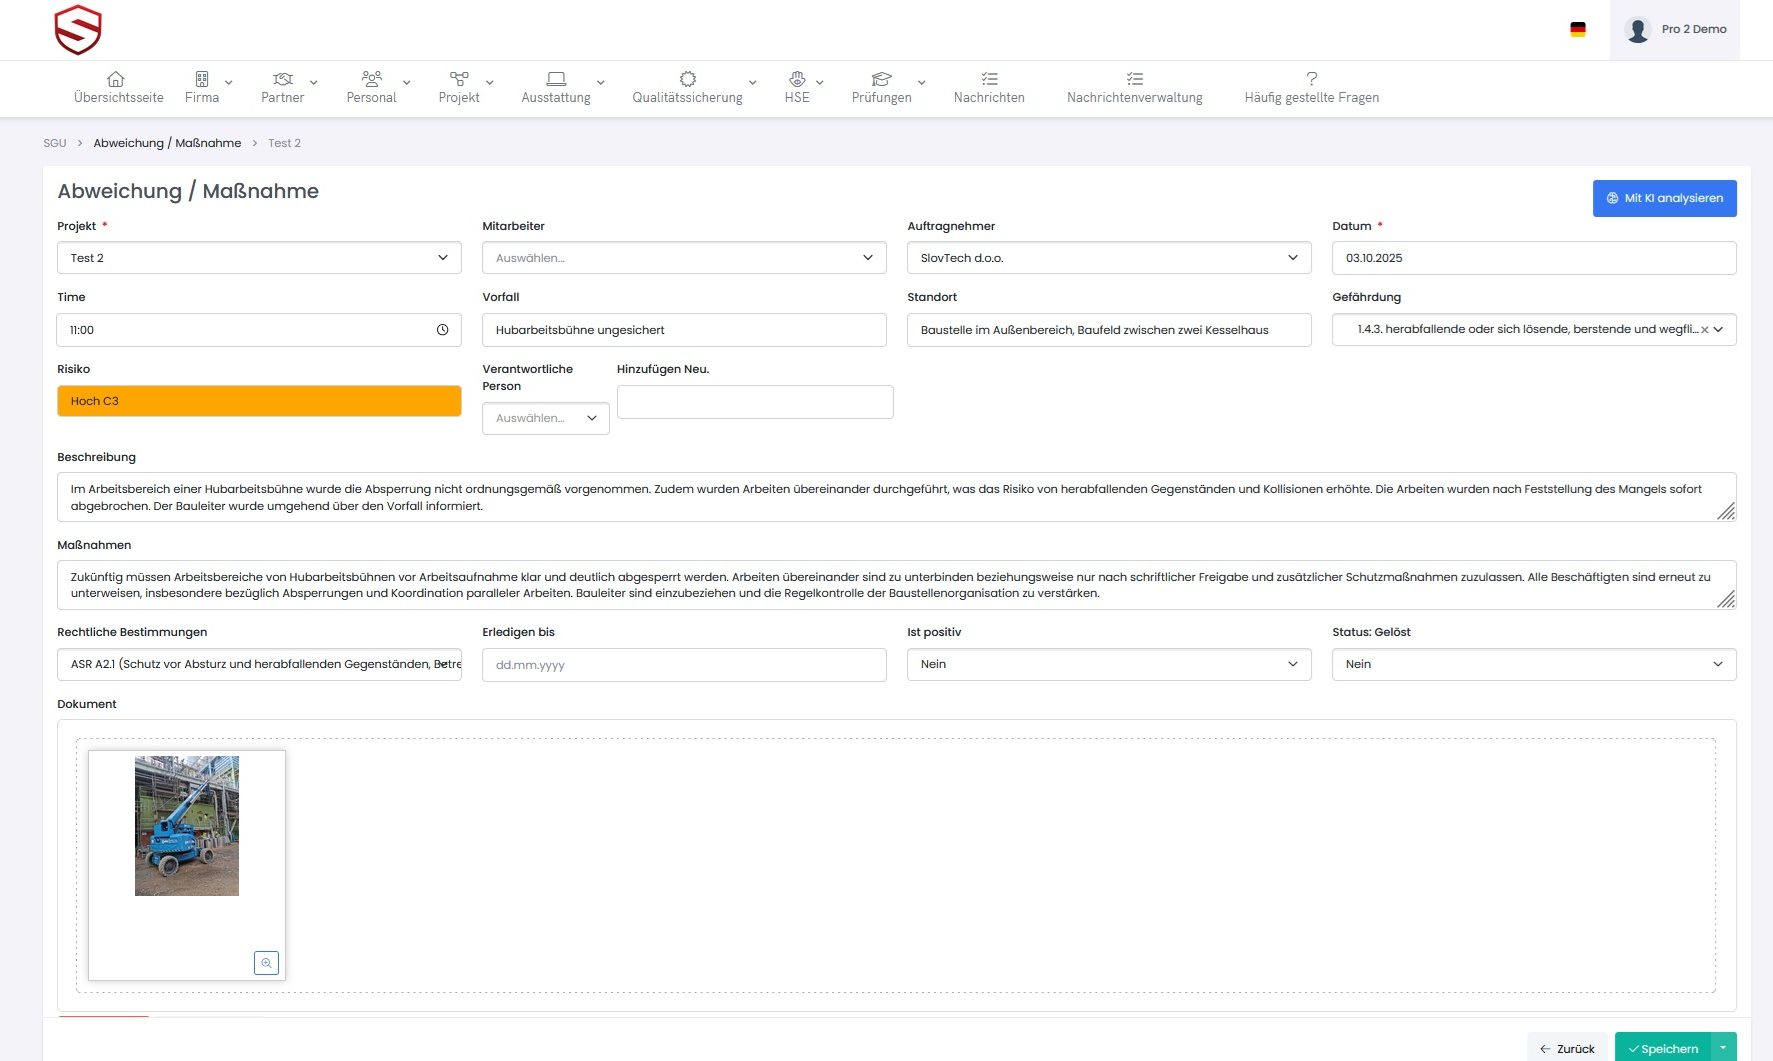This screenshot has width=1773, height=1061.
Task: Click the clock icon in the Time field
Action: pos(442,330)
